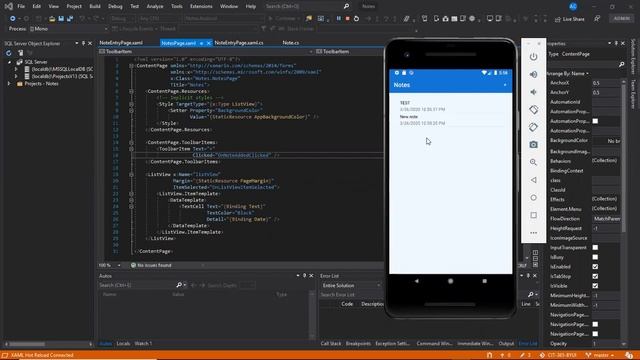This screenshot has height=360, width=640.
Task: Click the Android recents button on the phone
Action: 484,281
